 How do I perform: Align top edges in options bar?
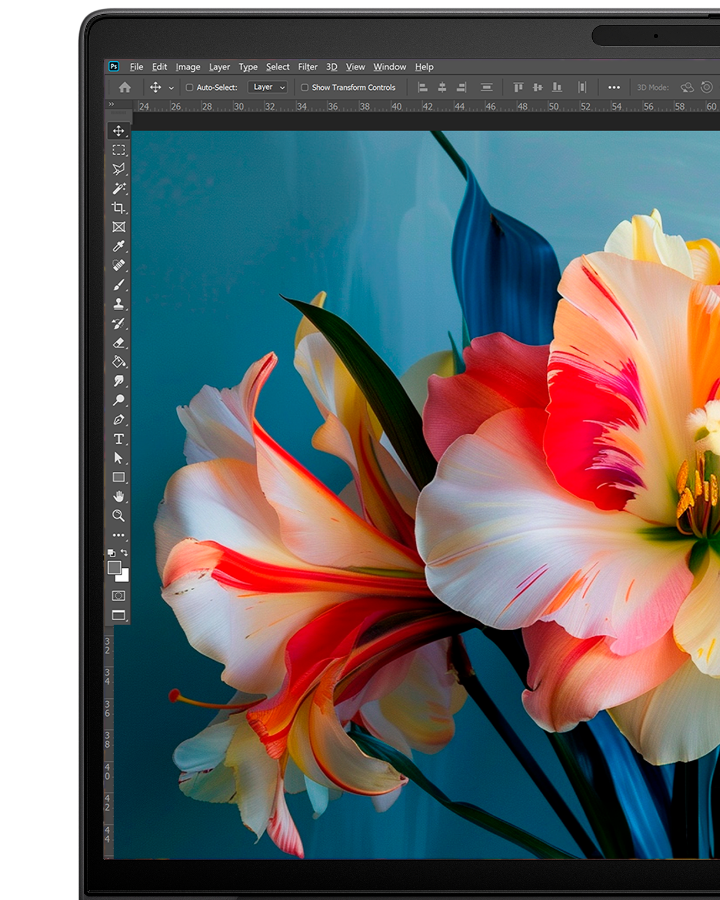(x=518, y=87)
